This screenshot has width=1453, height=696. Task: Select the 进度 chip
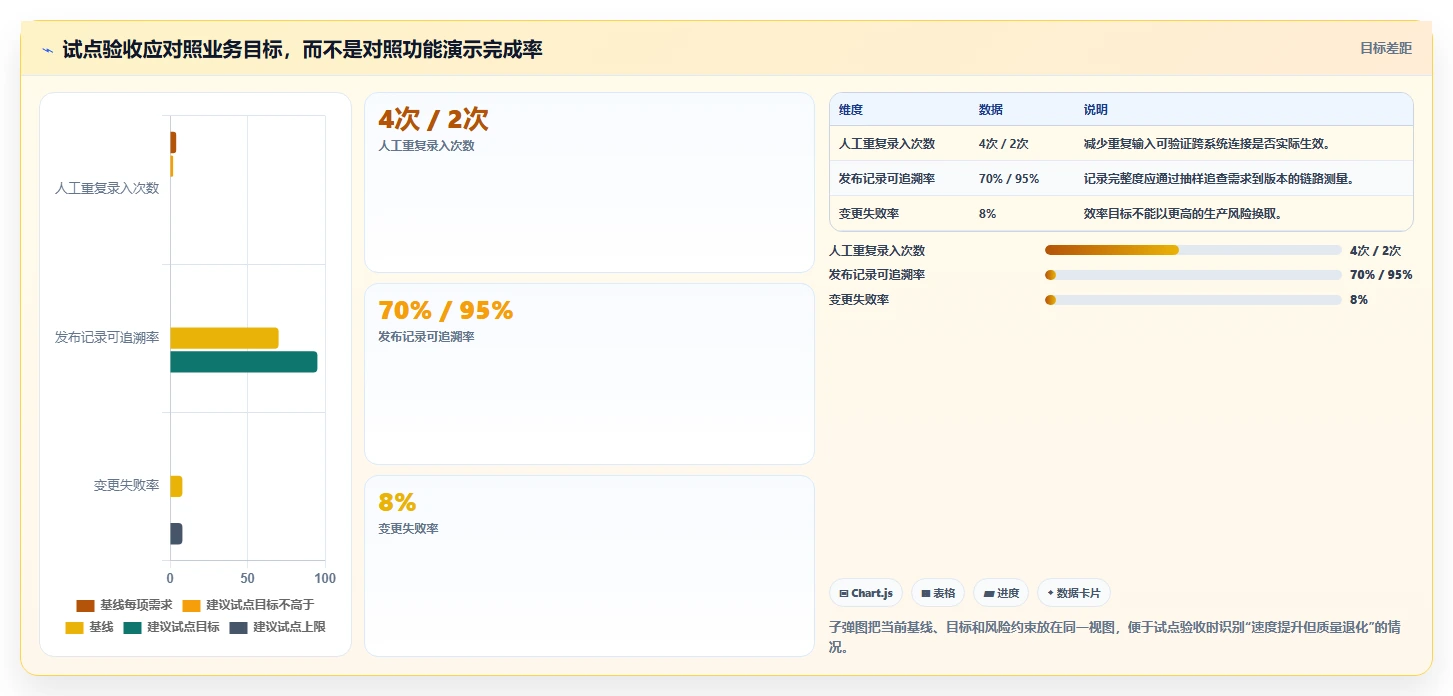[1001, 593]
